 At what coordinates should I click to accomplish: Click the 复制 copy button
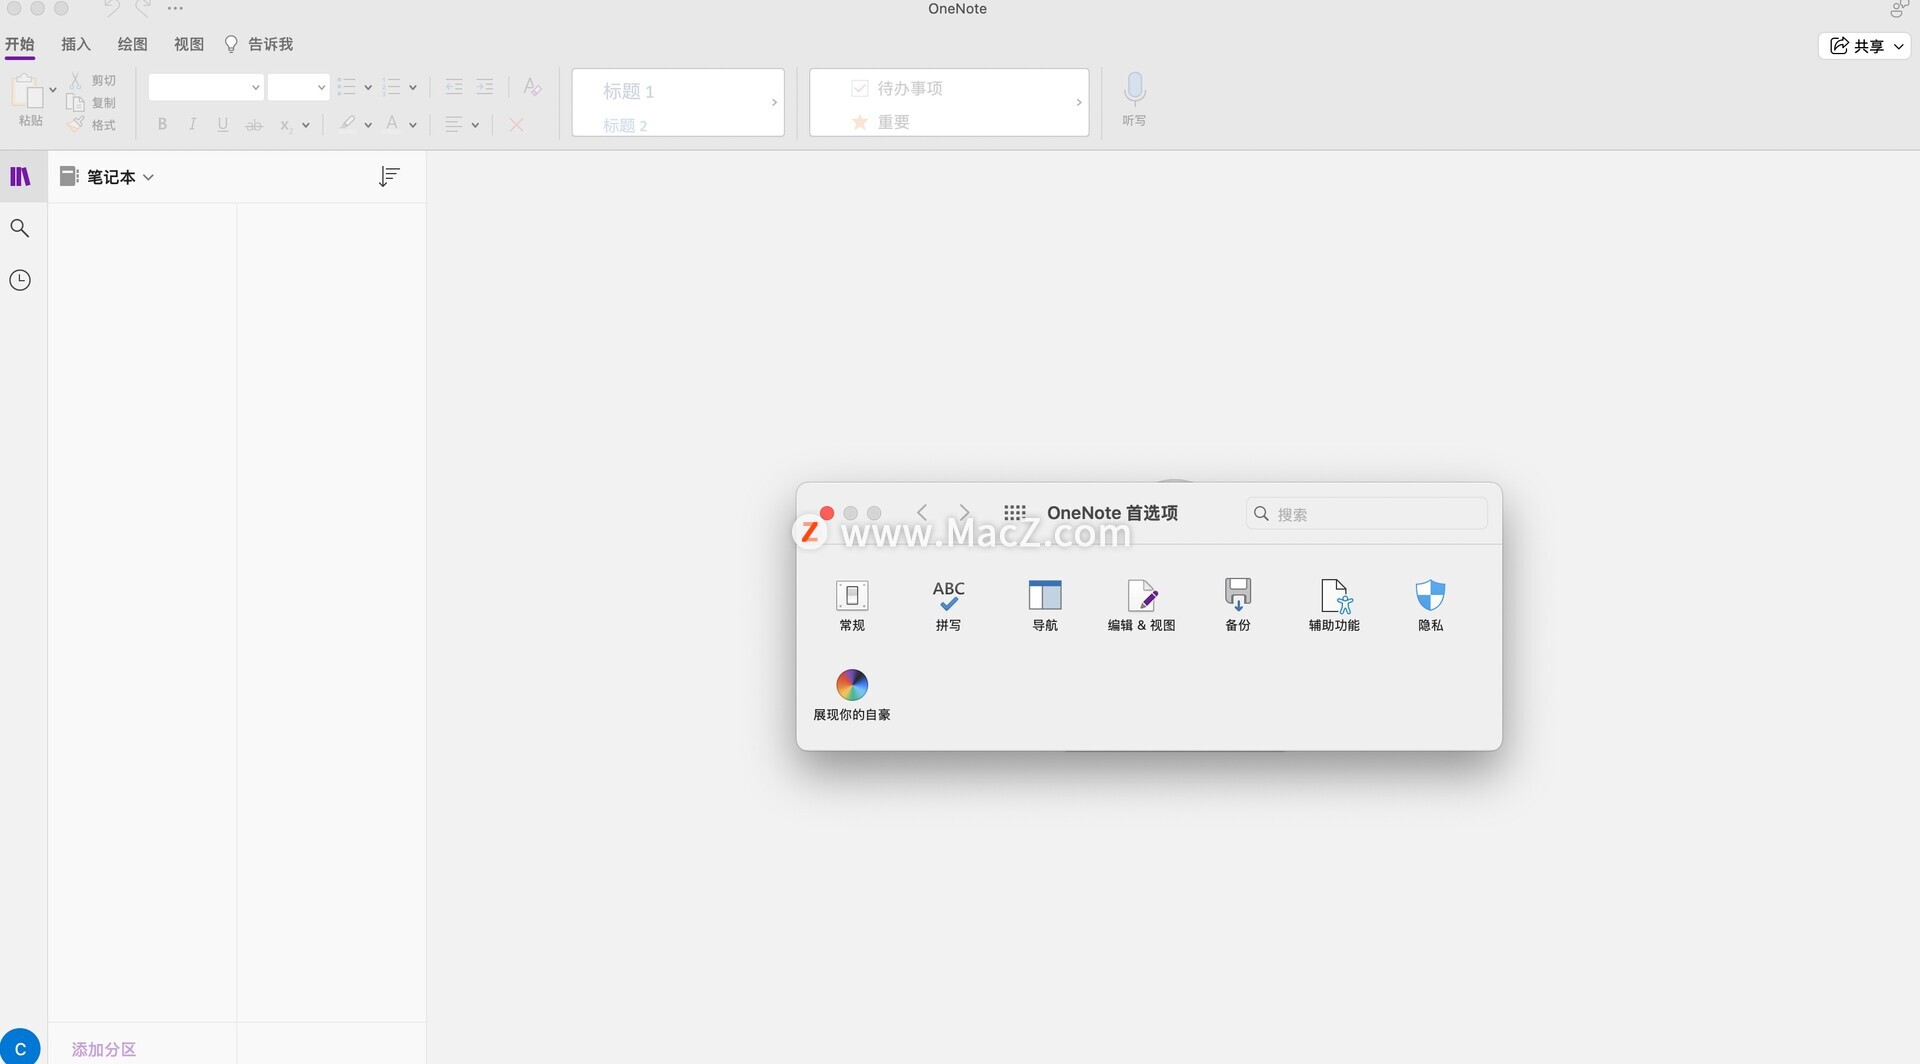tap(92, 103)
